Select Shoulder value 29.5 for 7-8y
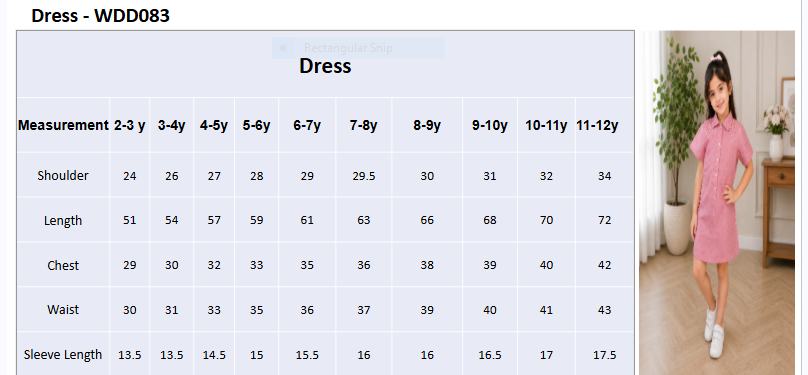This screenshot has width=808, height=375. (364, 176)
